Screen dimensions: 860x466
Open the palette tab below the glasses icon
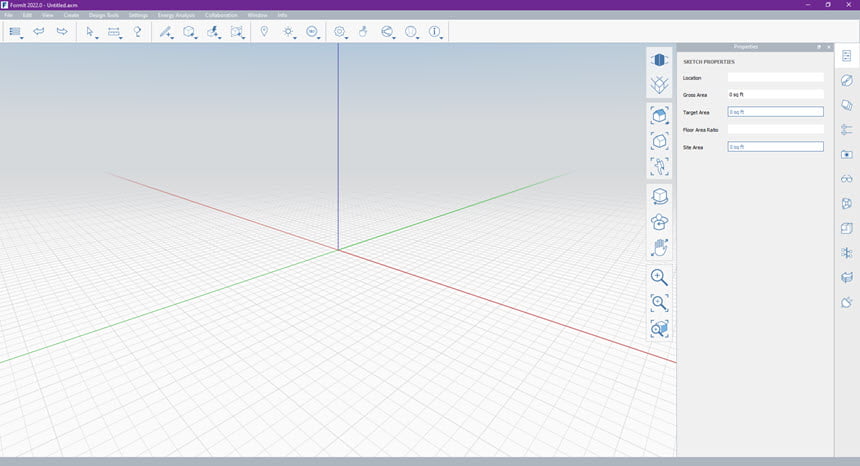point(847,203)
